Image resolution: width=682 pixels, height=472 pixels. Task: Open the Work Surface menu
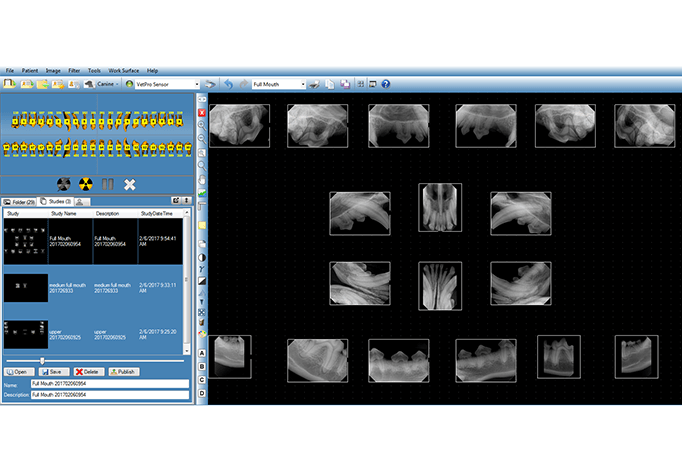pyautogui.click(x=124, y=70)
